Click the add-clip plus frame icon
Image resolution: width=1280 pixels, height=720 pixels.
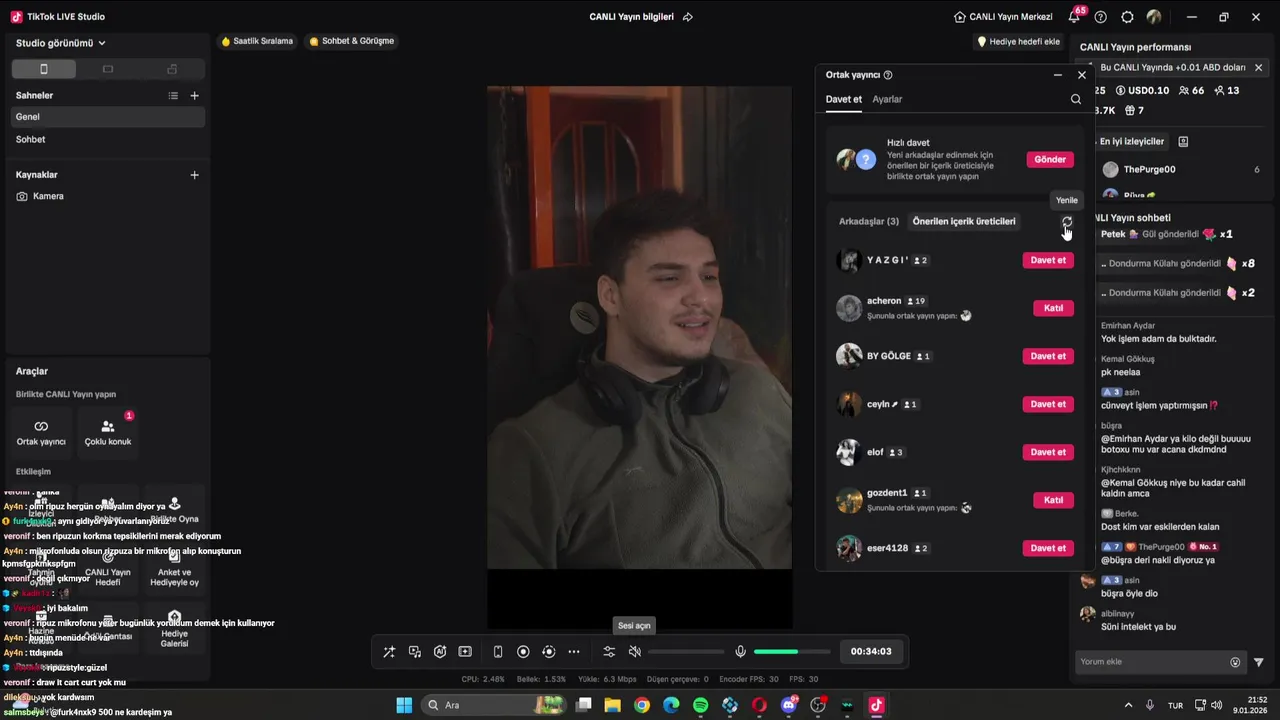coord(465,652)
